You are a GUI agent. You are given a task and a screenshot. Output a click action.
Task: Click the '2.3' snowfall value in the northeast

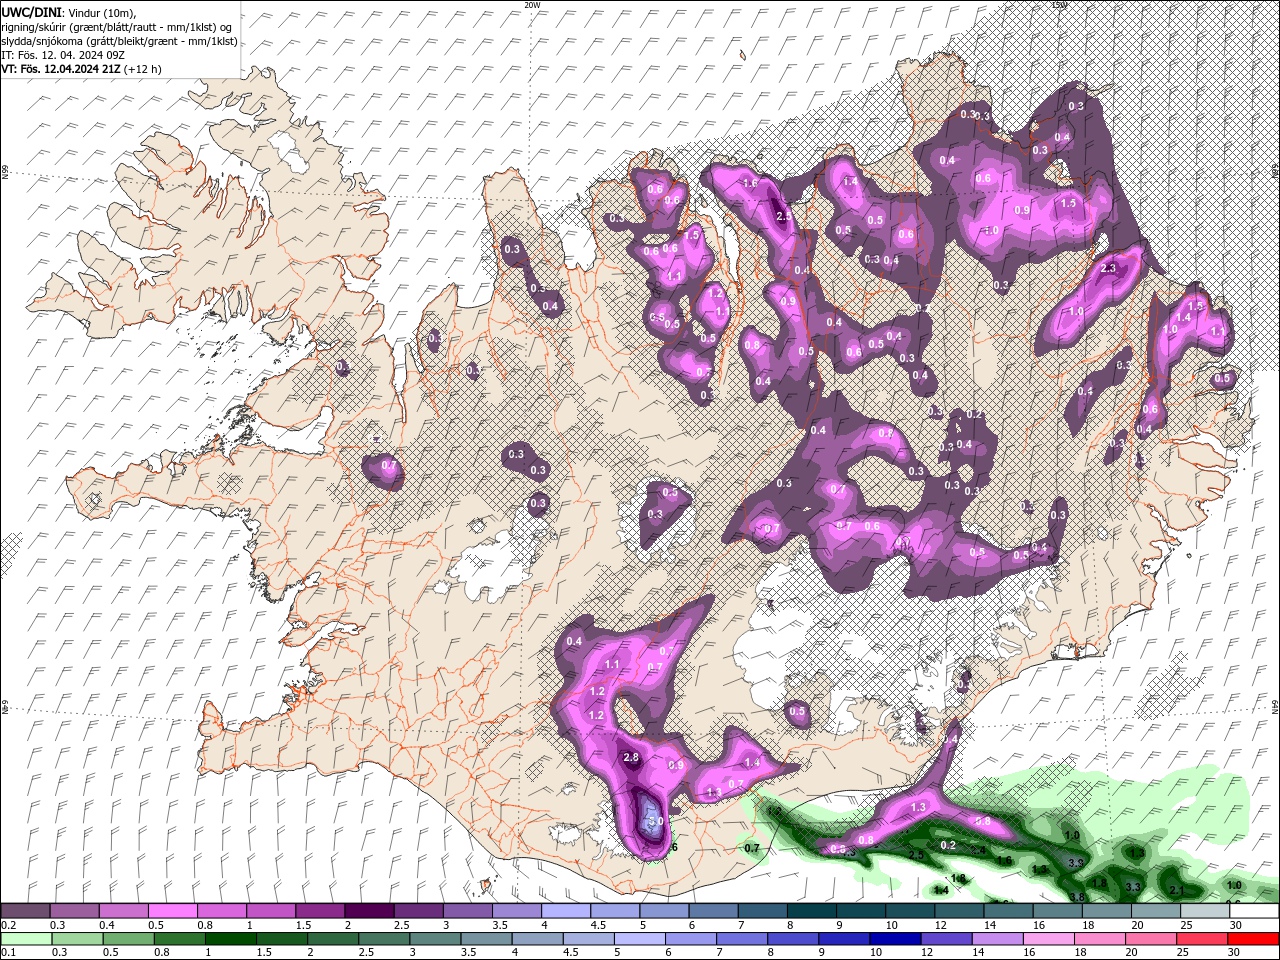tap(1108, 268)
